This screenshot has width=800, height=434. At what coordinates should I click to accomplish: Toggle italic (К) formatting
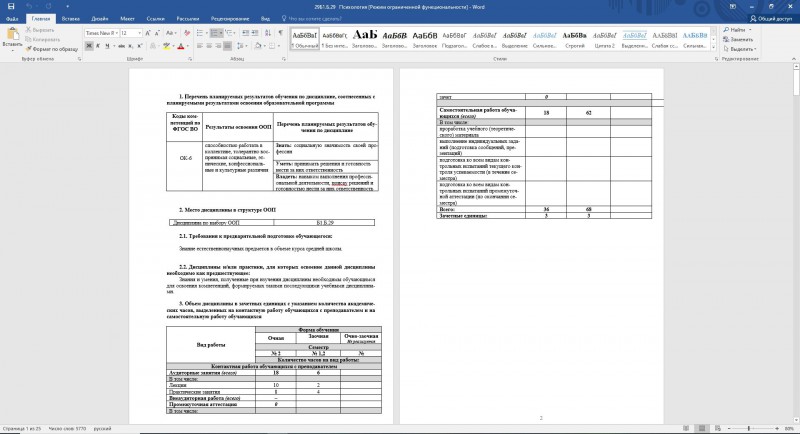click(98, 46)
